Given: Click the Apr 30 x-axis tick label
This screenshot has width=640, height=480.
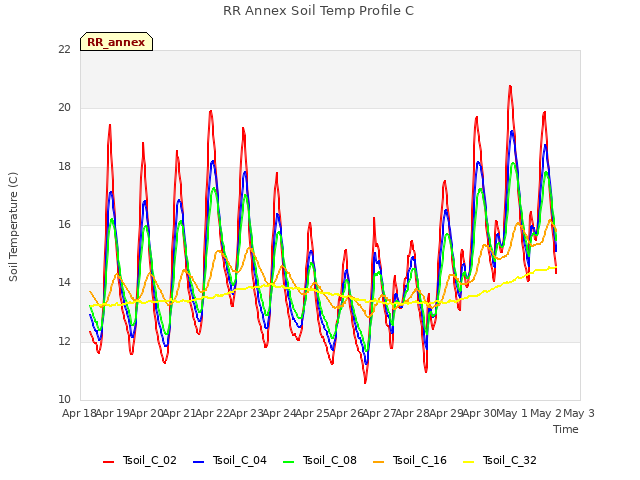Looking at the screenshot, I should tap(479, 413).
